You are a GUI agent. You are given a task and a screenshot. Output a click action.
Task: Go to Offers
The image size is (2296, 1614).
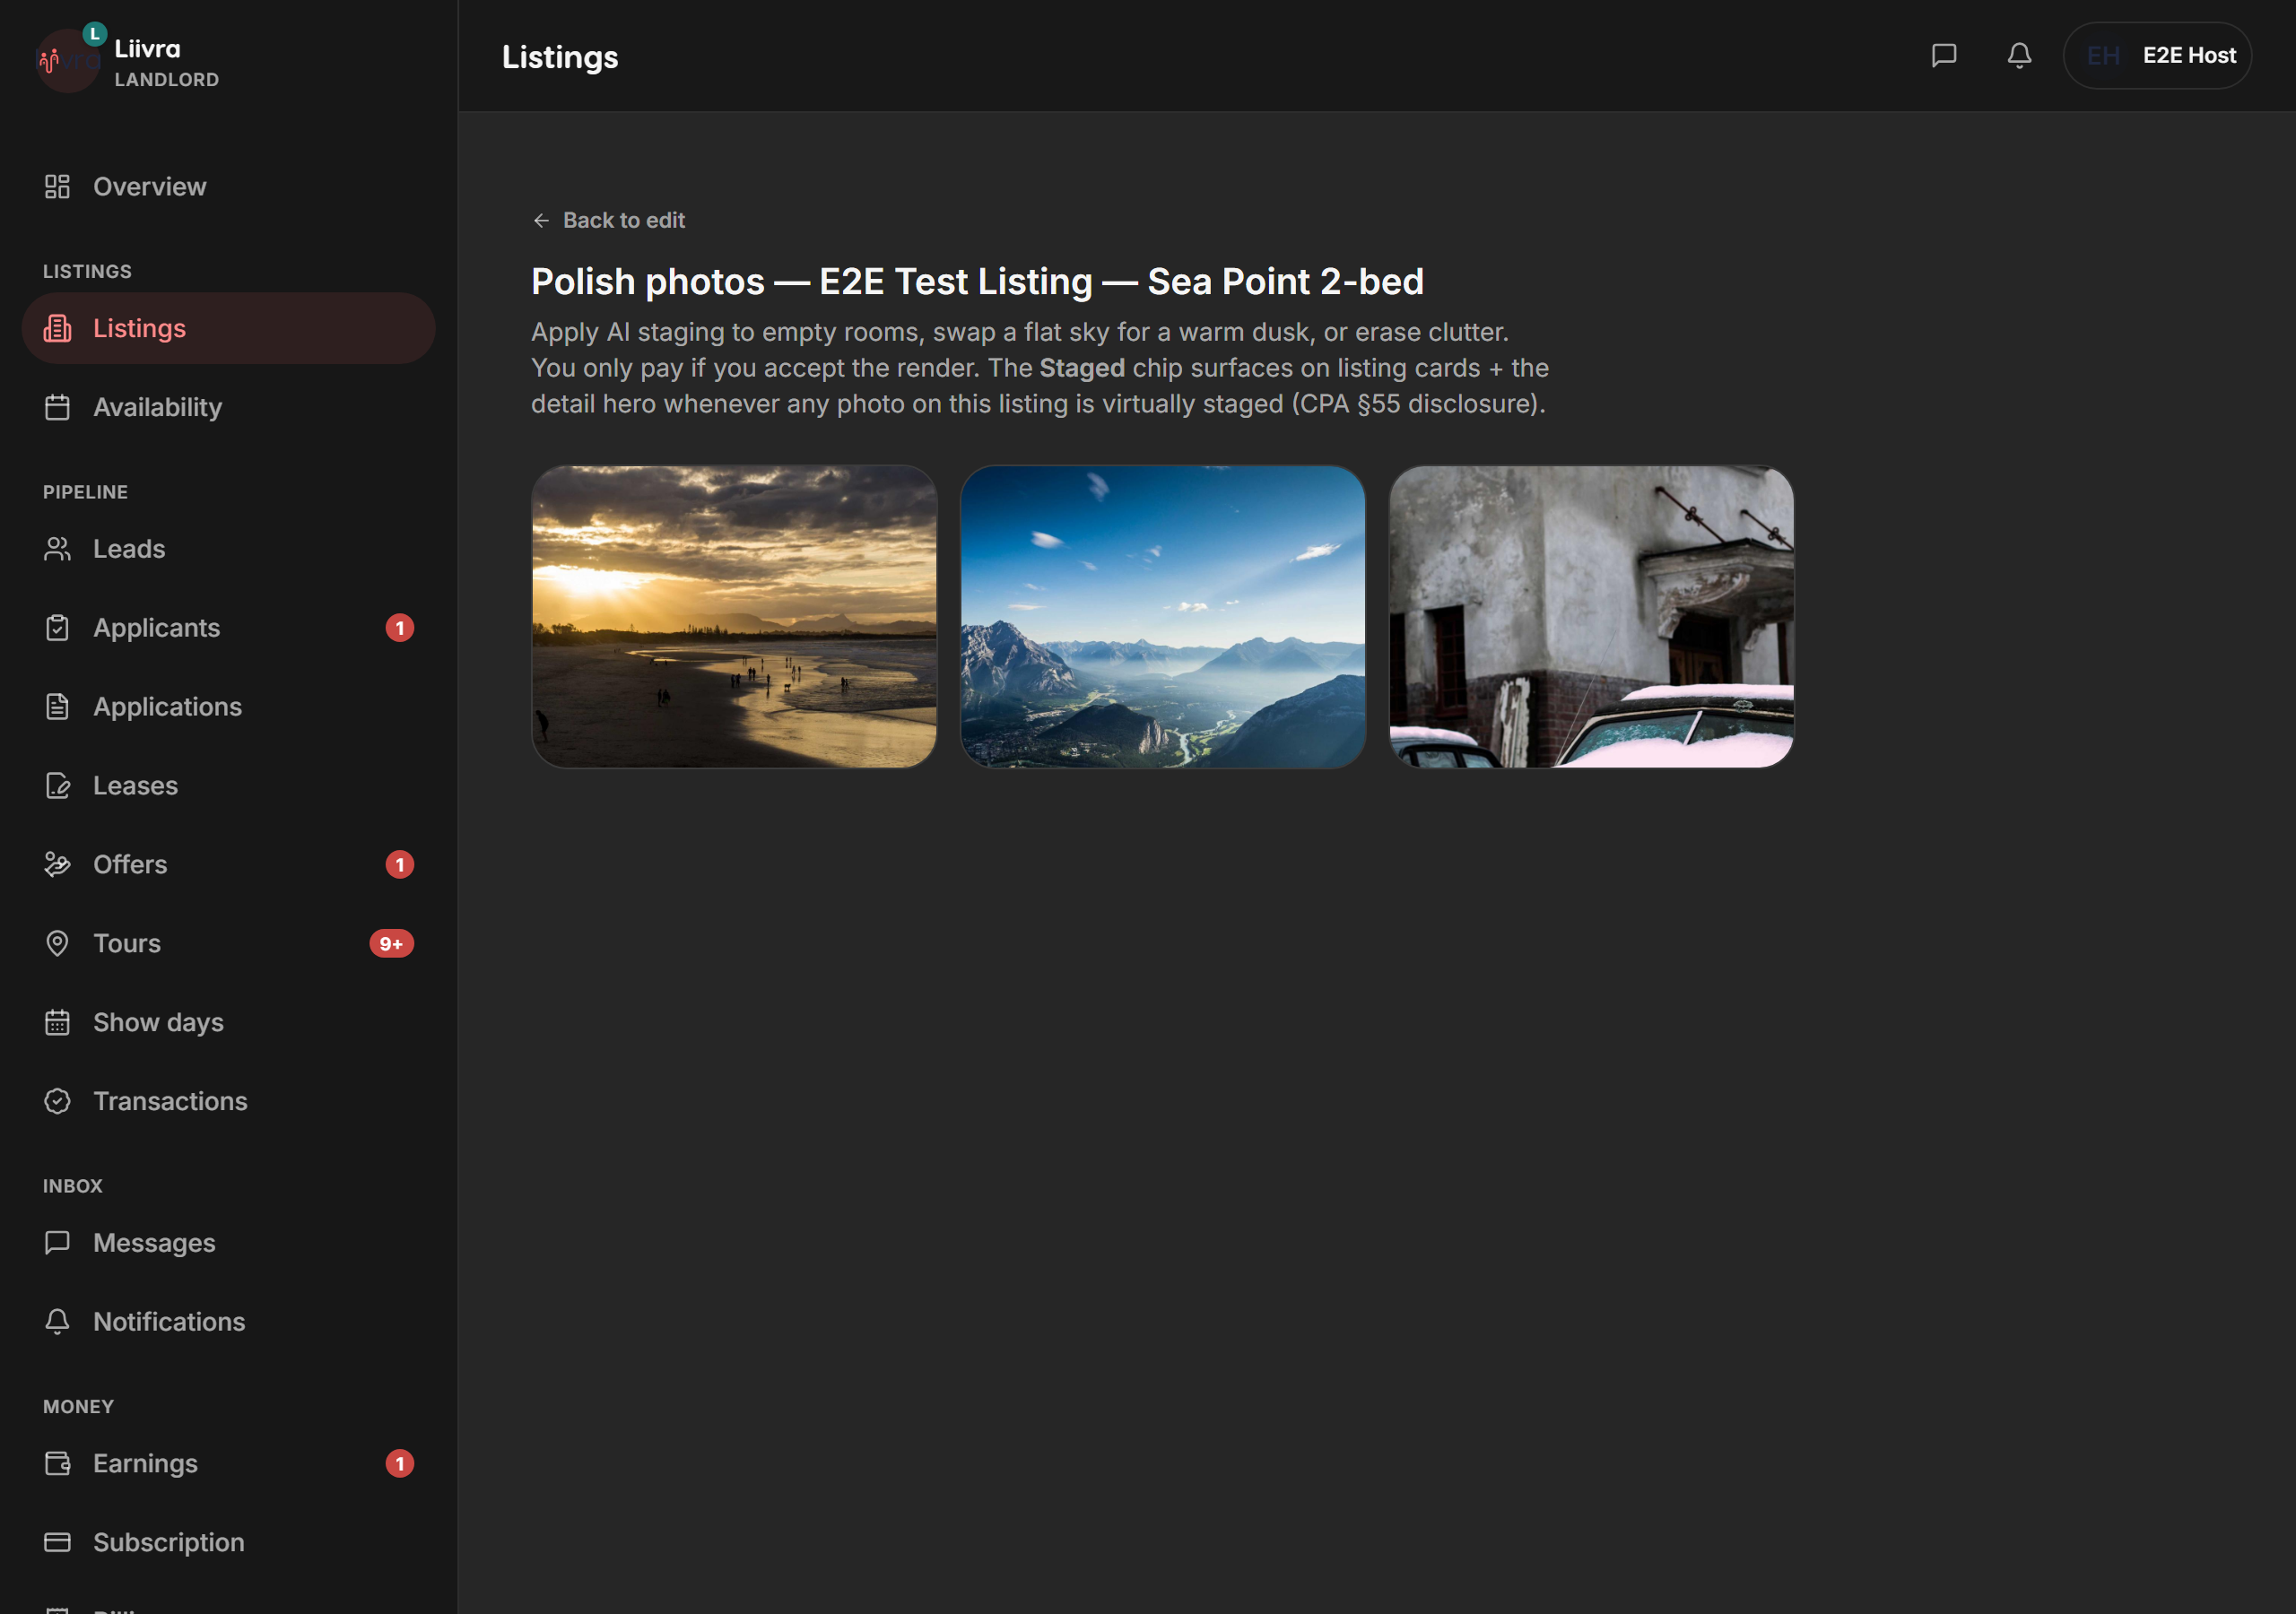pos(228,865)
